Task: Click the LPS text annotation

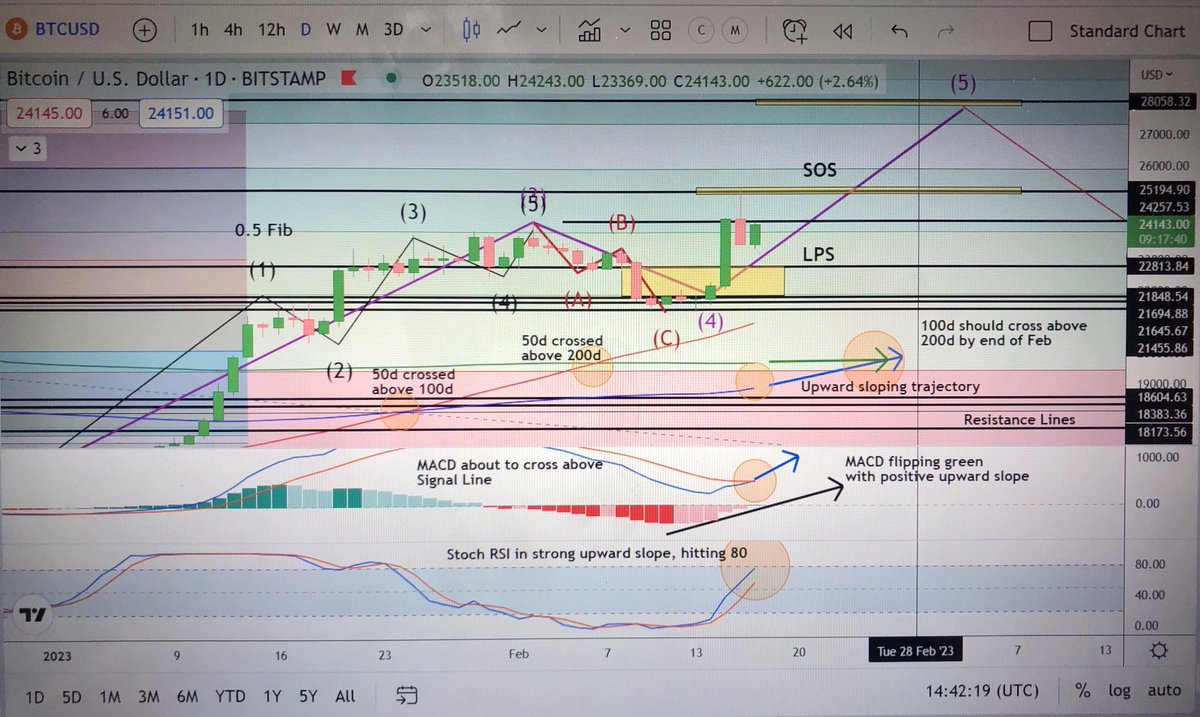Action: coord(820,256)
